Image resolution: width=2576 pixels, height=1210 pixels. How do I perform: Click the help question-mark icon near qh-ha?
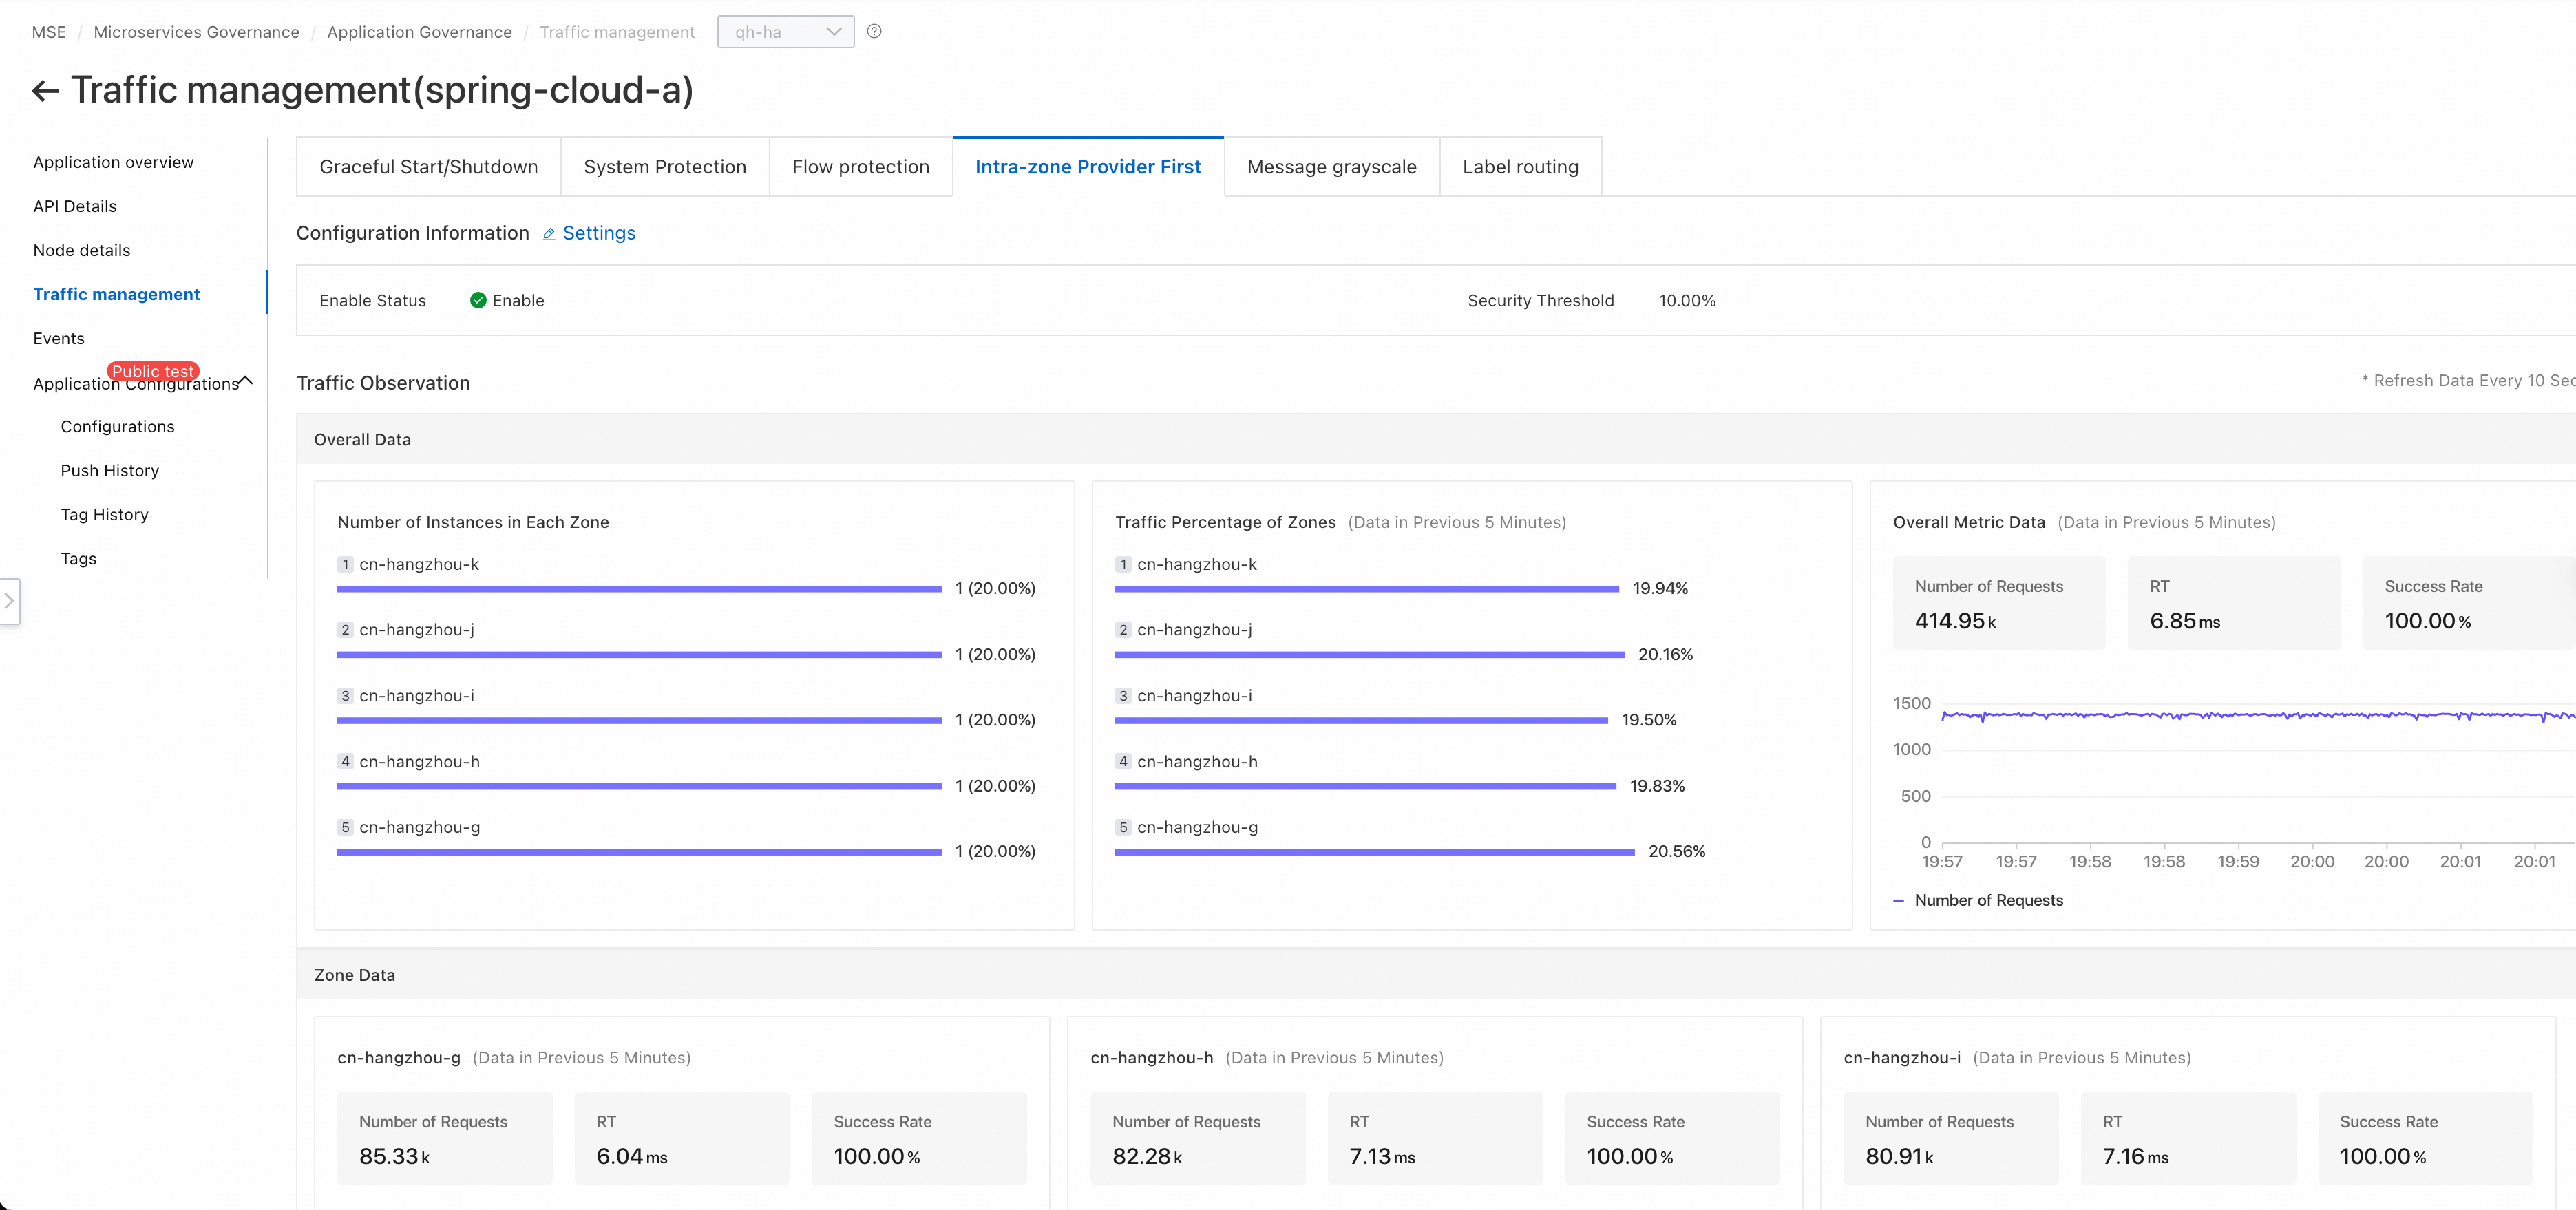coord(874,31)
